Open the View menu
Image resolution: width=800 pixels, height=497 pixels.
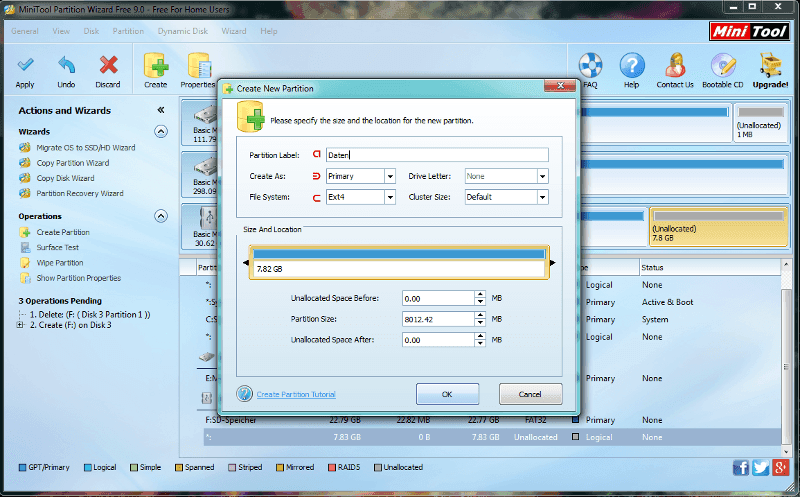pyautogui.click(x=61, y=31)
